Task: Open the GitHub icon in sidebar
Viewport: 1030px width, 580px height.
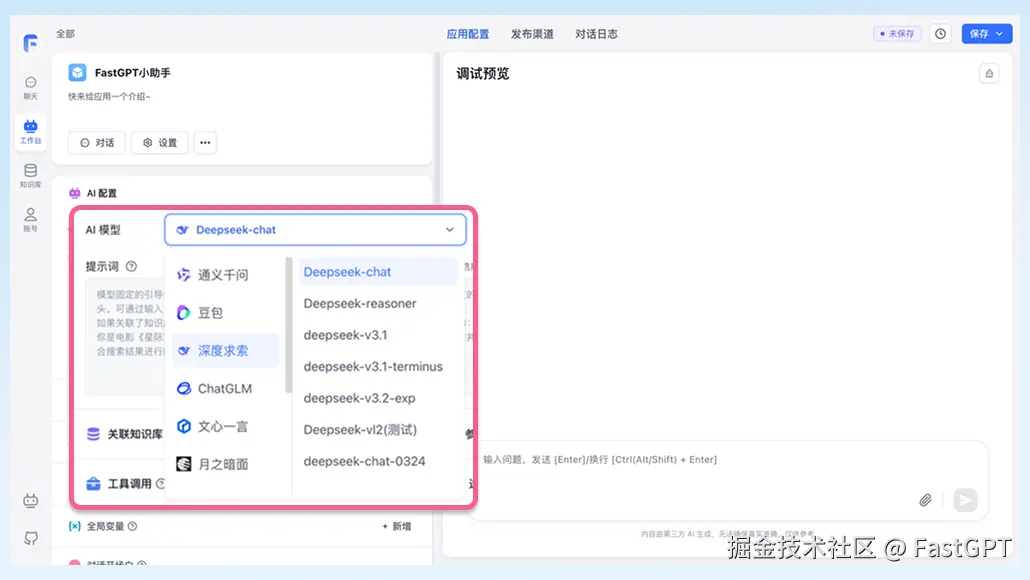Action: pyautogui.click(x=30, y=538)
